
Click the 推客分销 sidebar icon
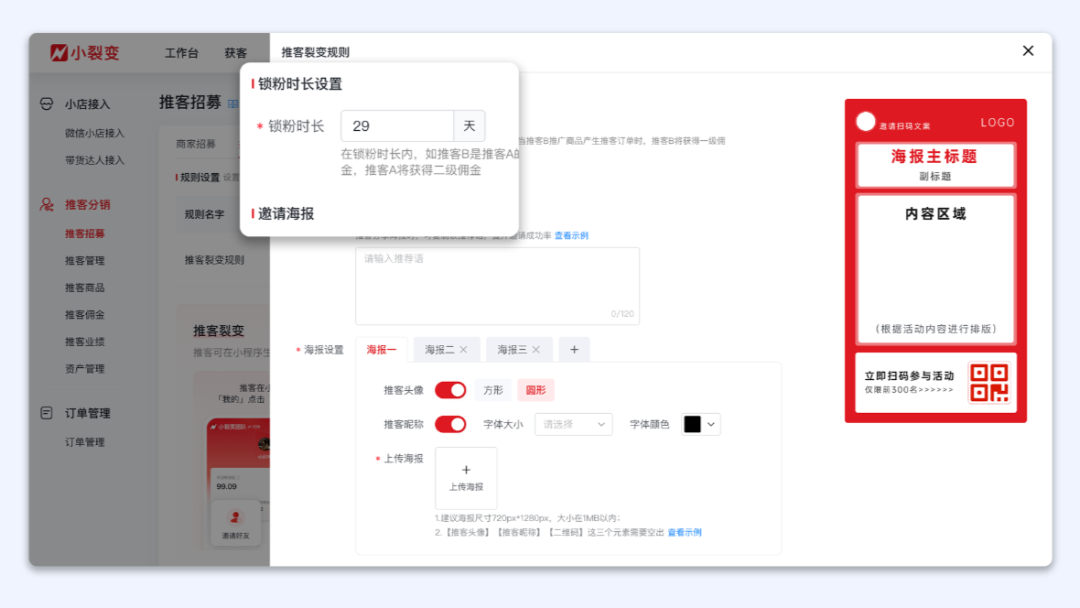tap(45, 203)
